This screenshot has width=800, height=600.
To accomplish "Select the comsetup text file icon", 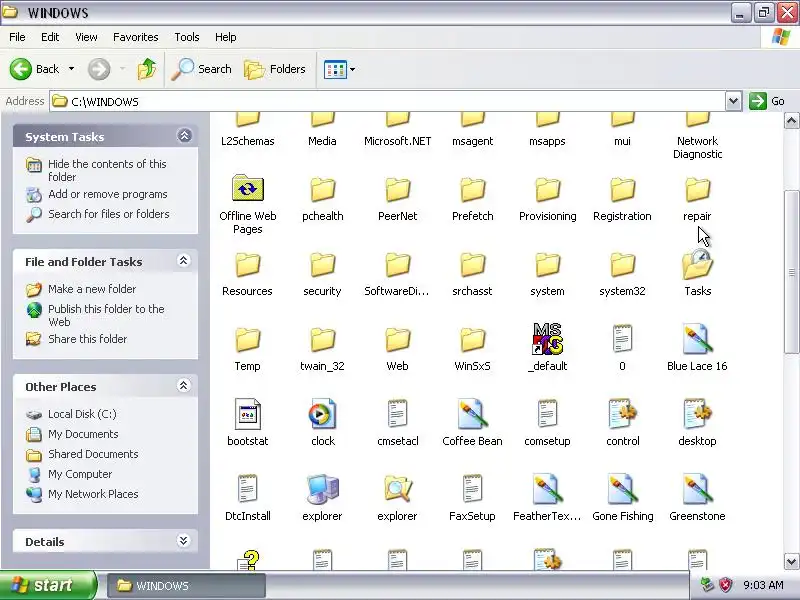I will click(547, 414).
